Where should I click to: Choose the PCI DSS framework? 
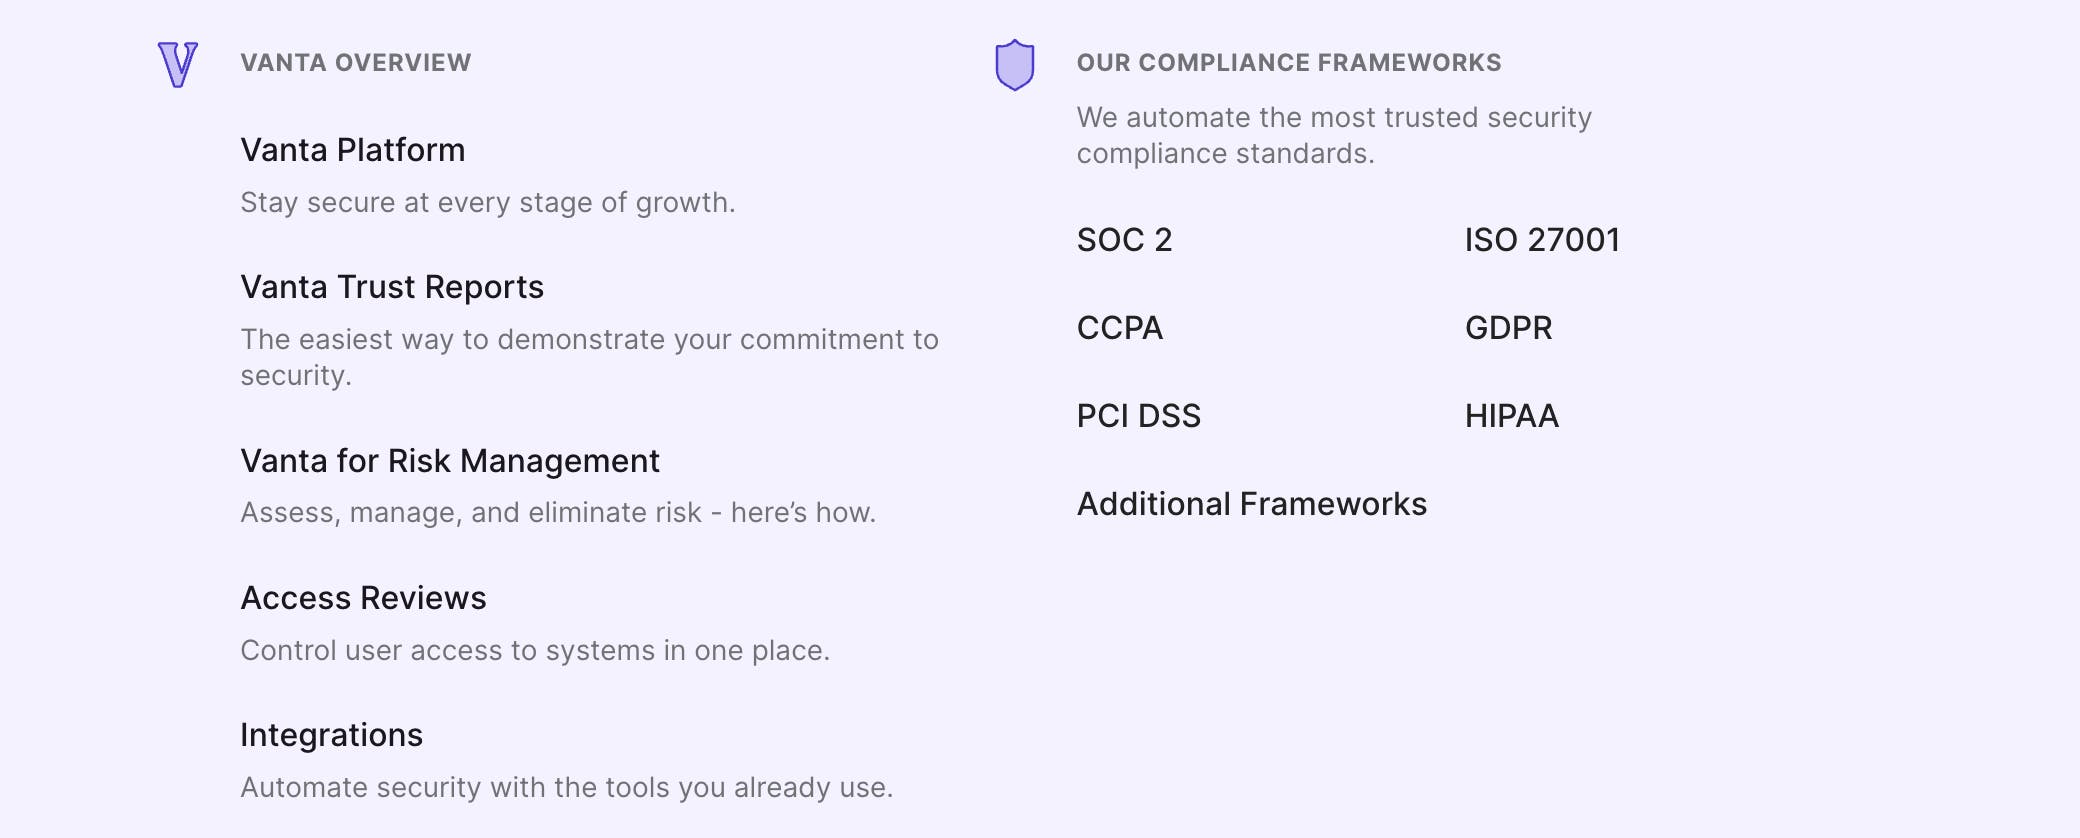[x=1138, y=416]
